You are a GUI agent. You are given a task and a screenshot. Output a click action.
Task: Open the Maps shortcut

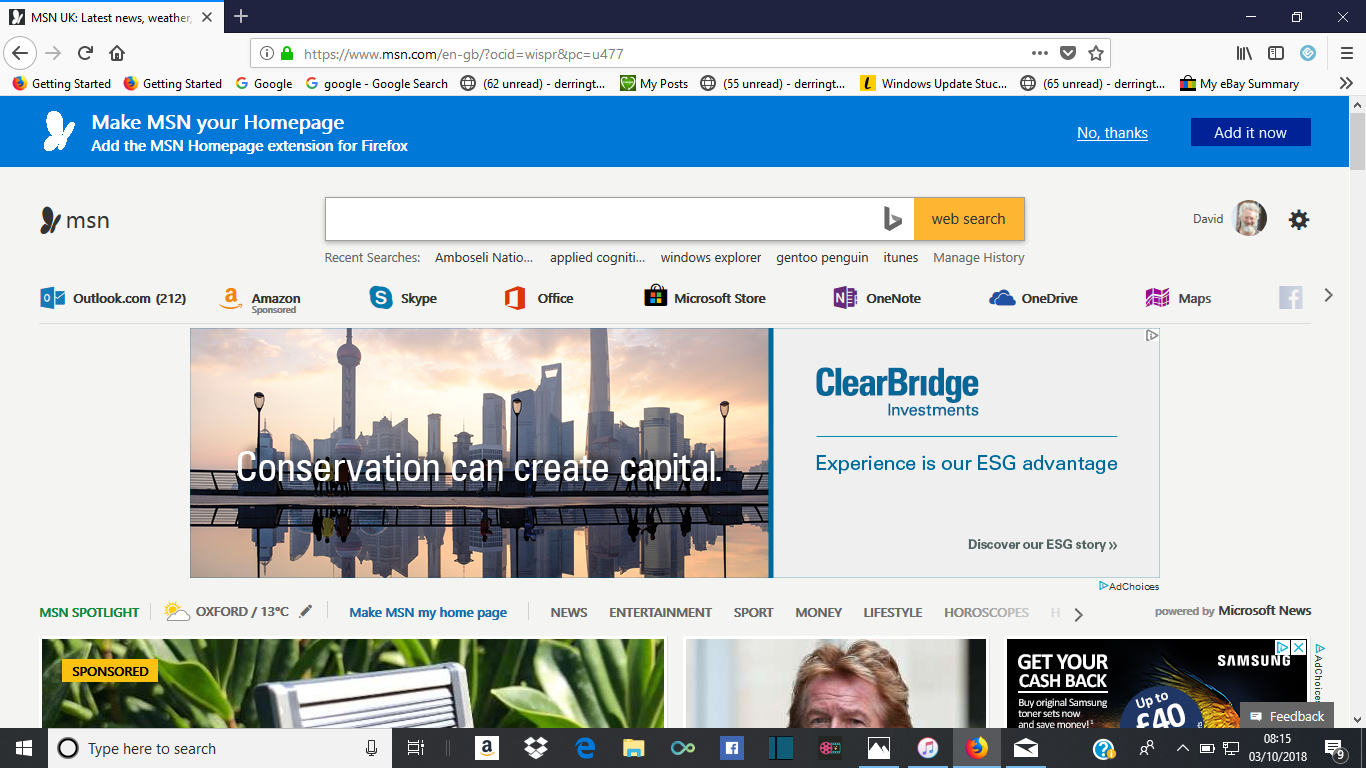click(x=1178, y=298)
